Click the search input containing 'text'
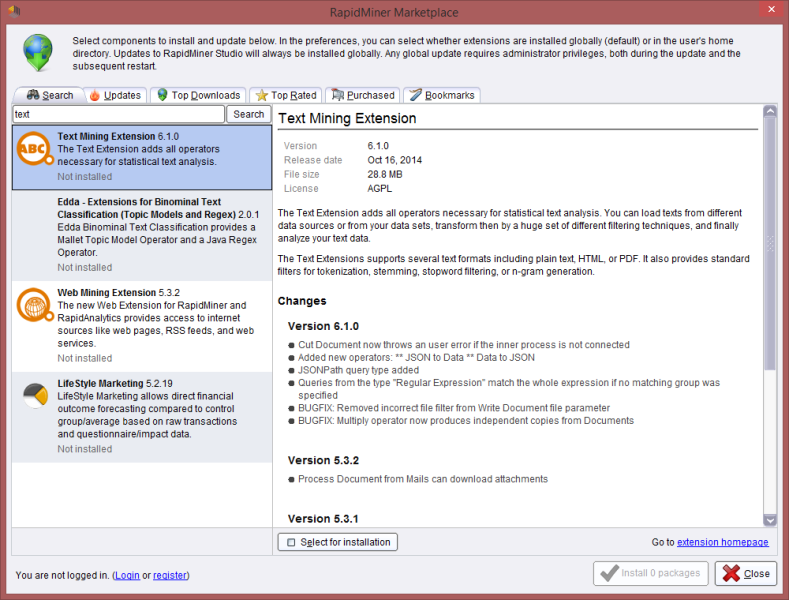This screenshot has height=600, width=789. (x=118, y=114)
